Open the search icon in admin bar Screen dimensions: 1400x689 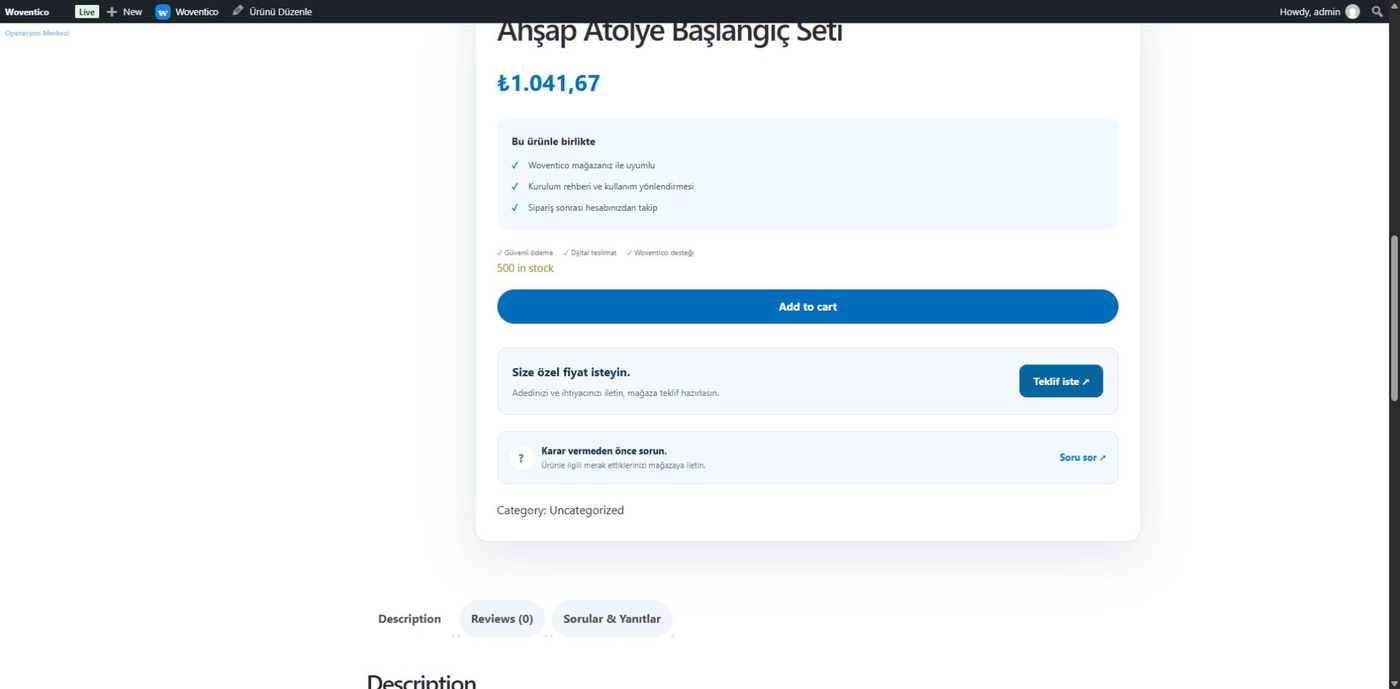1377,12
